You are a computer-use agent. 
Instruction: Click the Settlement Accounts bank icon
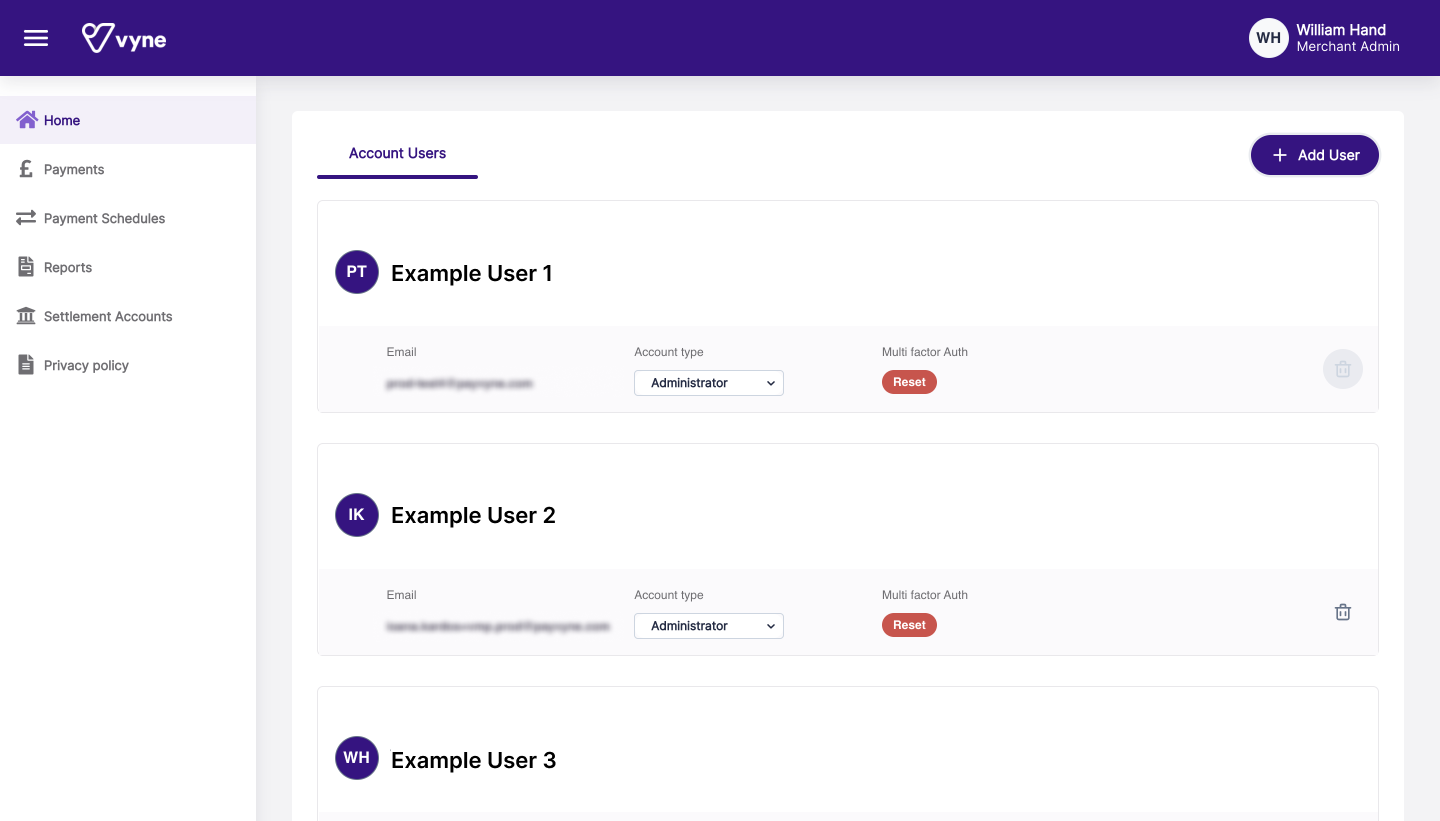[26, 316]
